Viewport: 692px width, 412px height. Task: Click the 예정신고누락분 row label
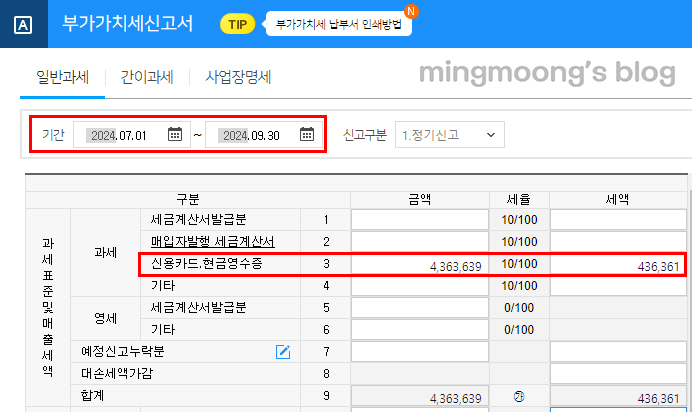123,352
